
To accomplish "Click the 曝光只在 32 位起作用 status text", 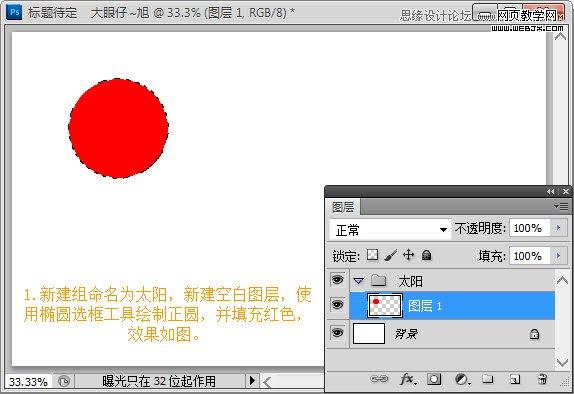I will point(159,381).
